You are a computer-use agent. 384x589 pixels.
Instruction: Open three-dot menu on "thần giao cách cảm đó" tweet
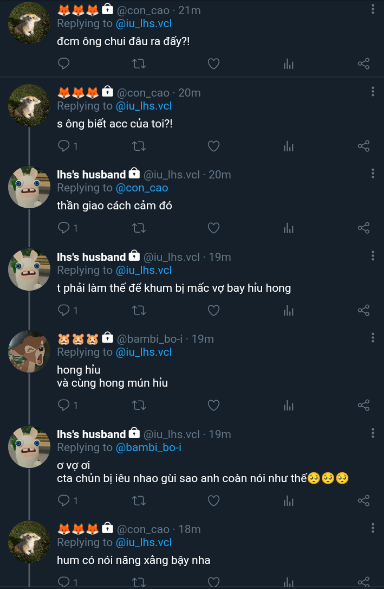[x=372, y=173]
